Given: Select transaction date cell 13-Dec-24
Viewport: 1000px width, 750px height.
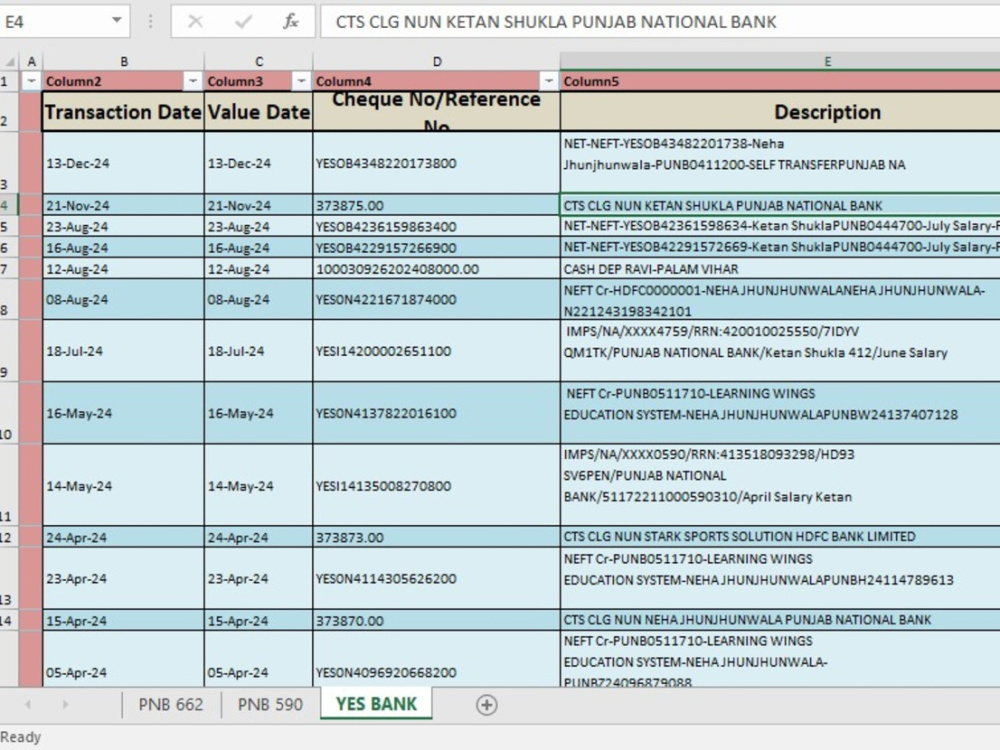Looking at the screenshot, I should tap(123, 163).
